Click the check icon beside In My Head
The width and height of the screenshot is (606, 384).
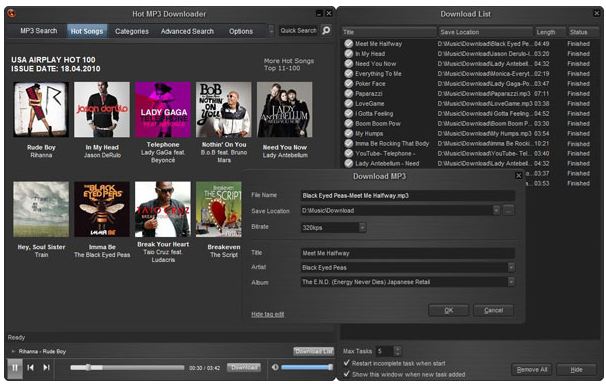coord(349,54)
